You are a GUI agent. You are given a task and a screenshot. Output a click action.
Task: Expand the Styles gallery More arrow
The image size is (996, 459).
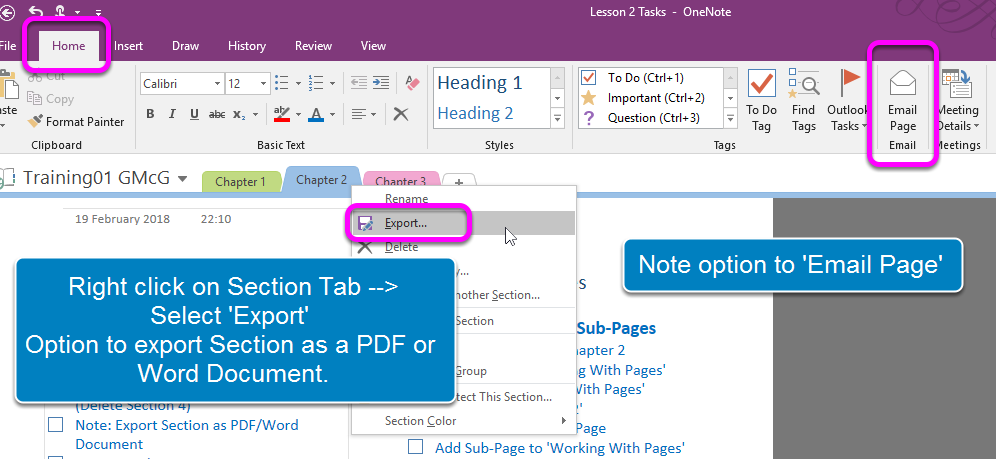pos(558,118)
